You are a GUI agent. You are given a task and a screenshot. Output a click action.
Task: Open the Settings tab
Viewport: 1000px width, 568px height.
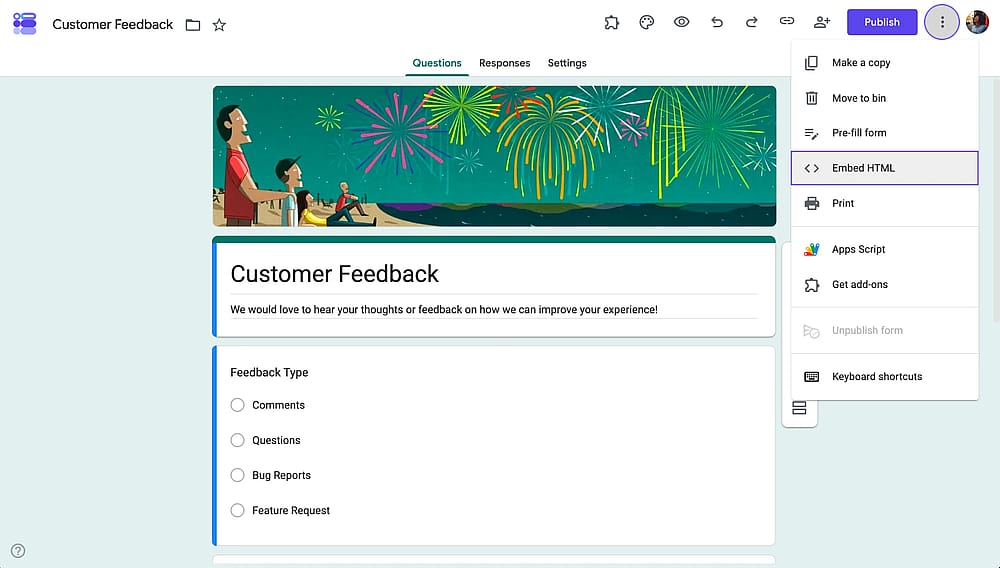tap(567, 63)
